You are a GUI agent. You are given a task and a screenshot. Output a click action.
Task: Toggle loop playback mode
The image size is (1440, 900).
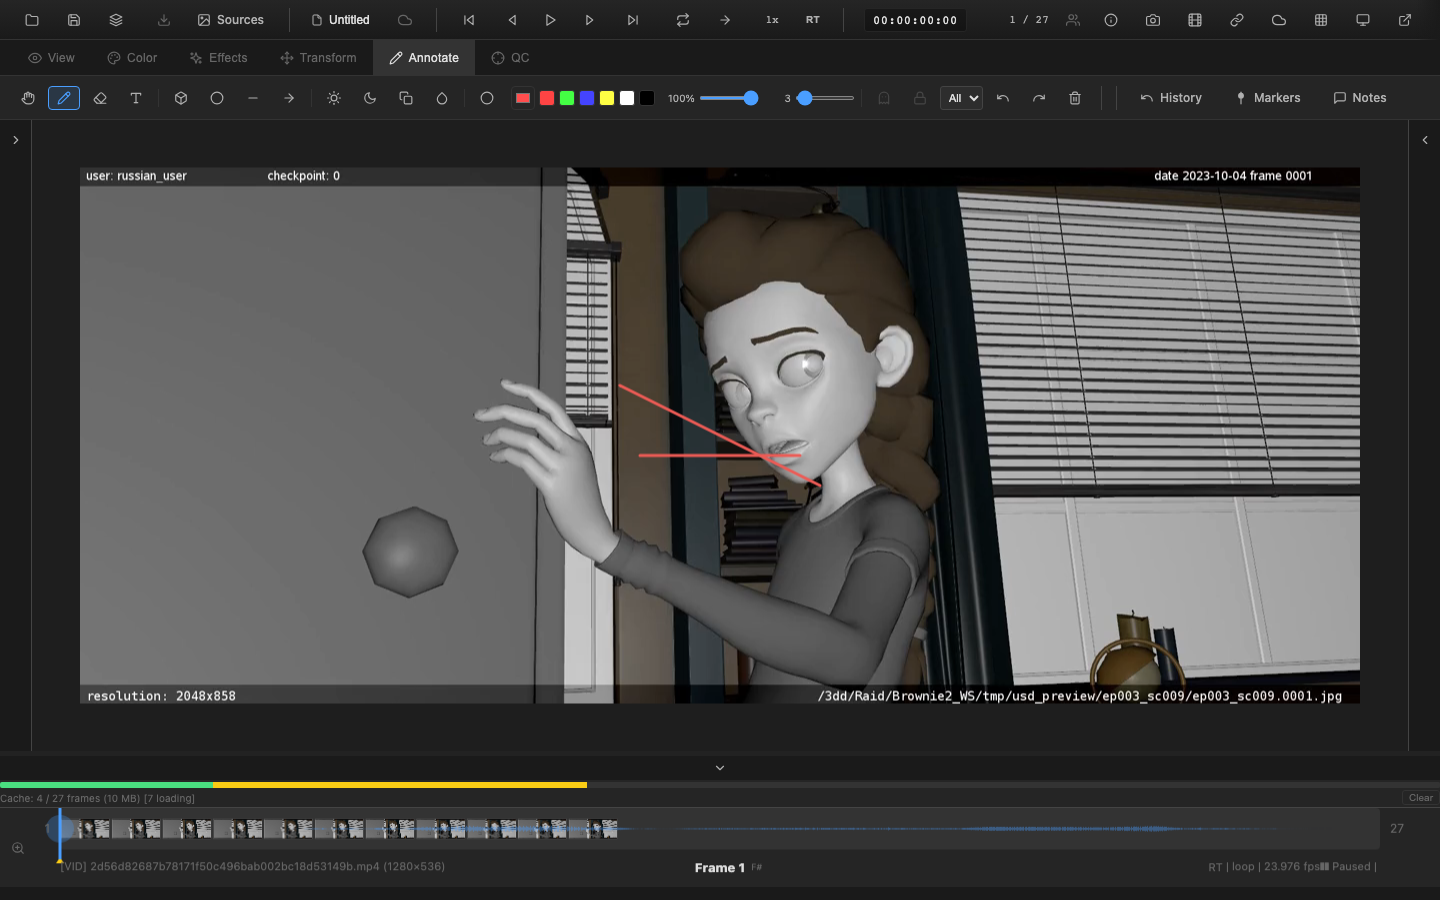[683, 20]
